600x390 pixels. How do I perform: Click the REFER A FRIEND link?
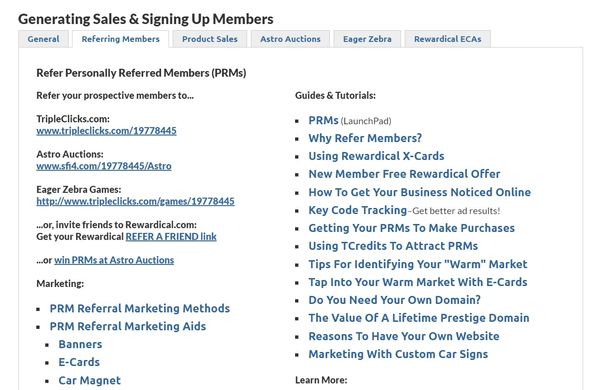coord(171,237)
